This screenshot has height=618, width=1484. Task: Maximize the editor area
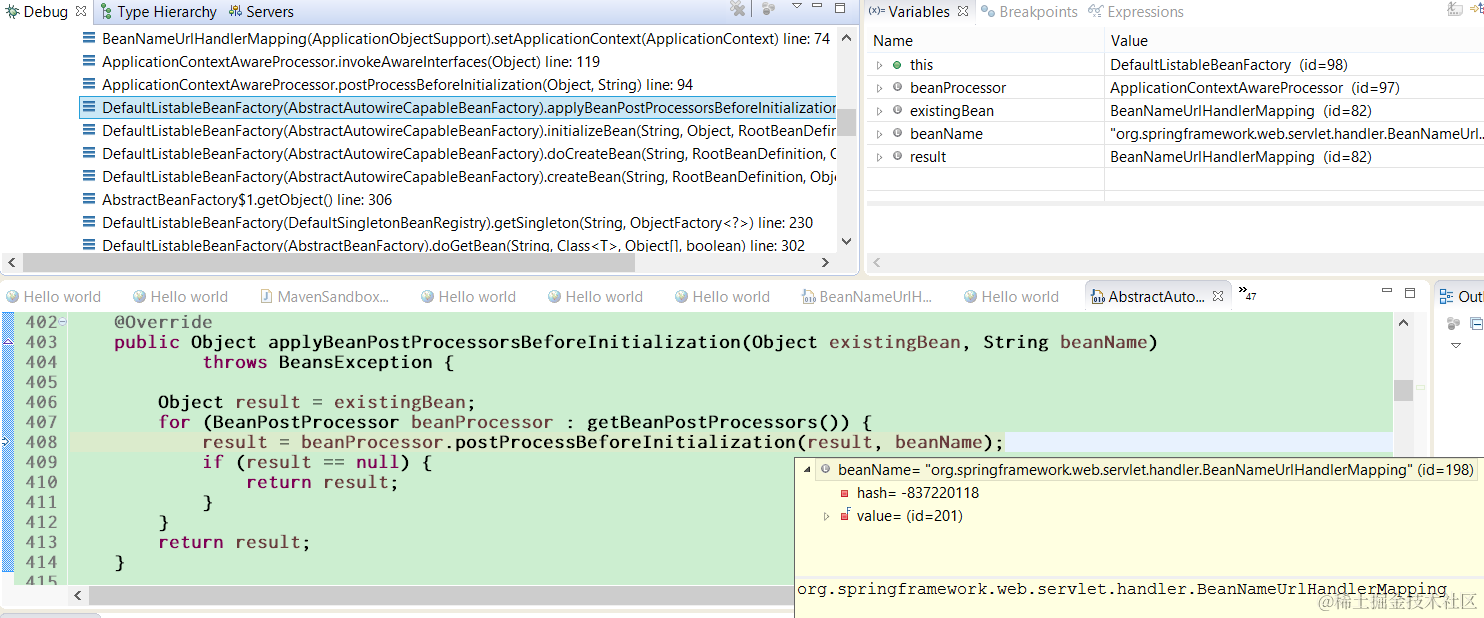(x=1410, y=293)
